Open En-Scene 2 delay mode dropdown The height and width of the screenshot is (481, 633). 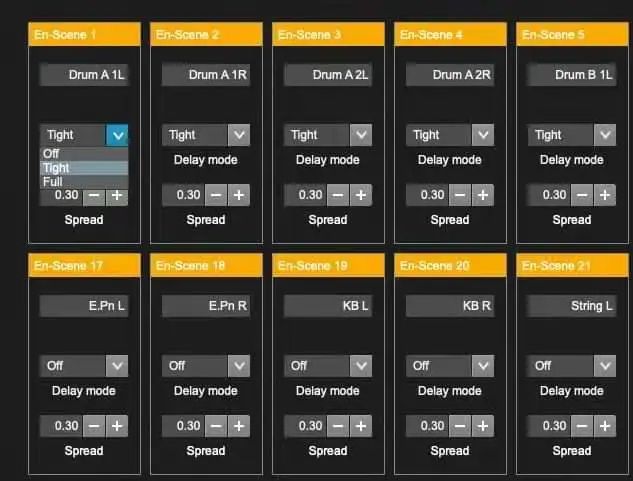click(238, 135)
